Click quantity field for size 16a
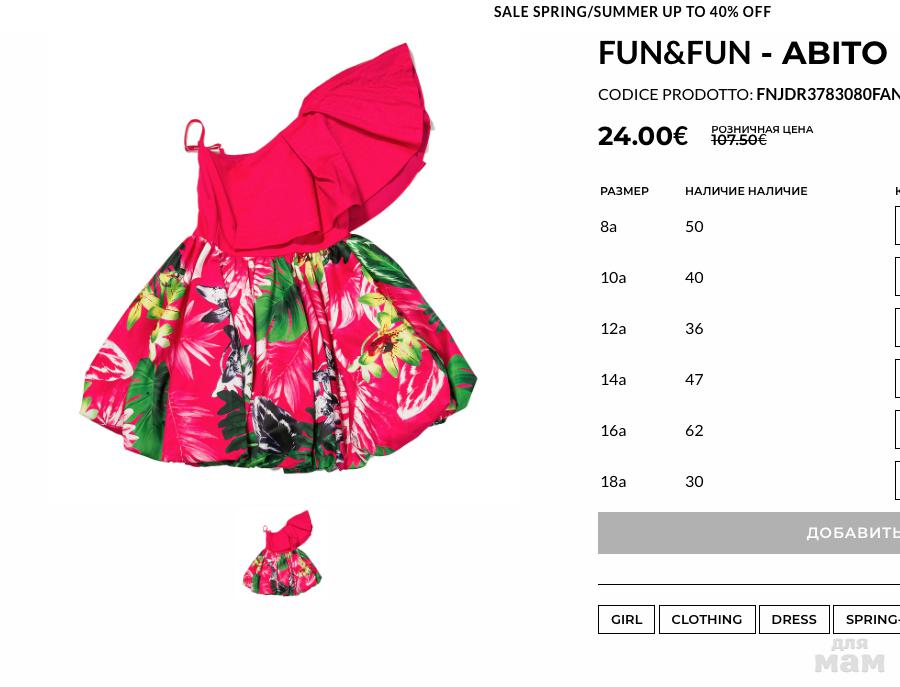The height and width of the screenshot is (687, 900). coord(897,430)
